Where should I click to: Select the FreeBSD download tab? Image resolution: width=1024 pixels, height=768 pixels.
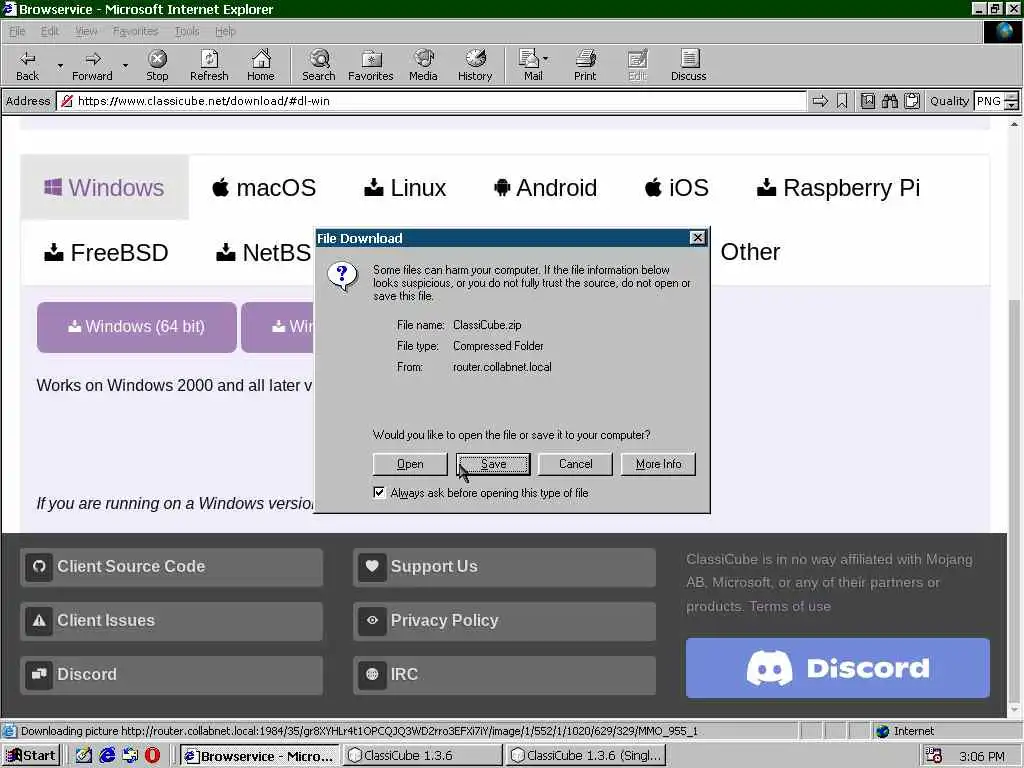106,252
